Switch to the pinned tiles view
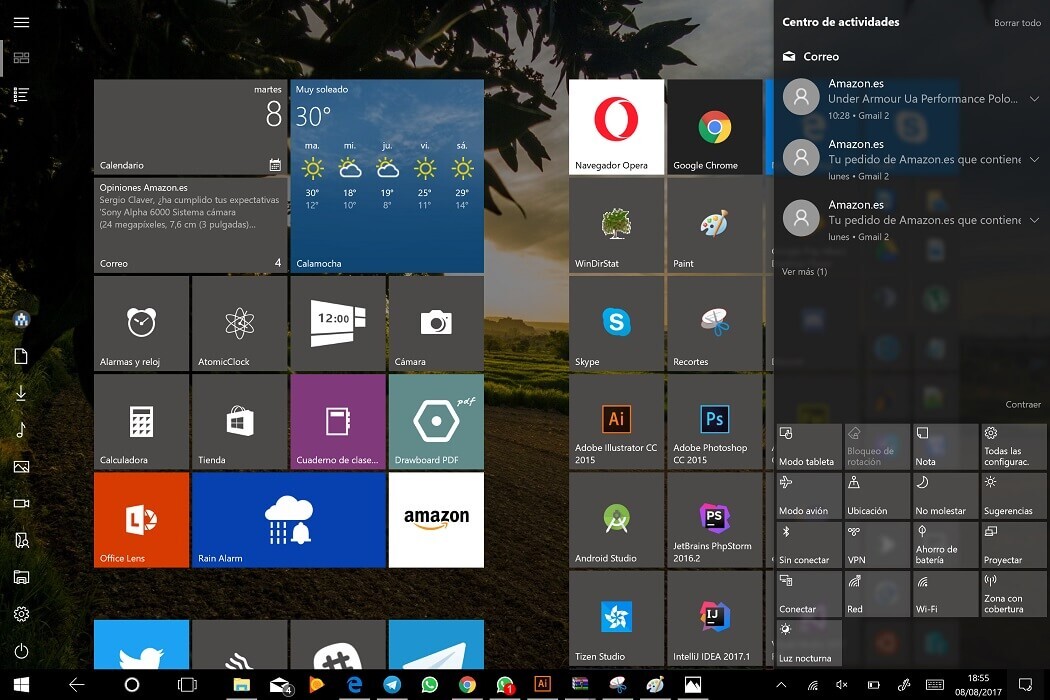Screen dimensions: 1050x700 [21, 58]
